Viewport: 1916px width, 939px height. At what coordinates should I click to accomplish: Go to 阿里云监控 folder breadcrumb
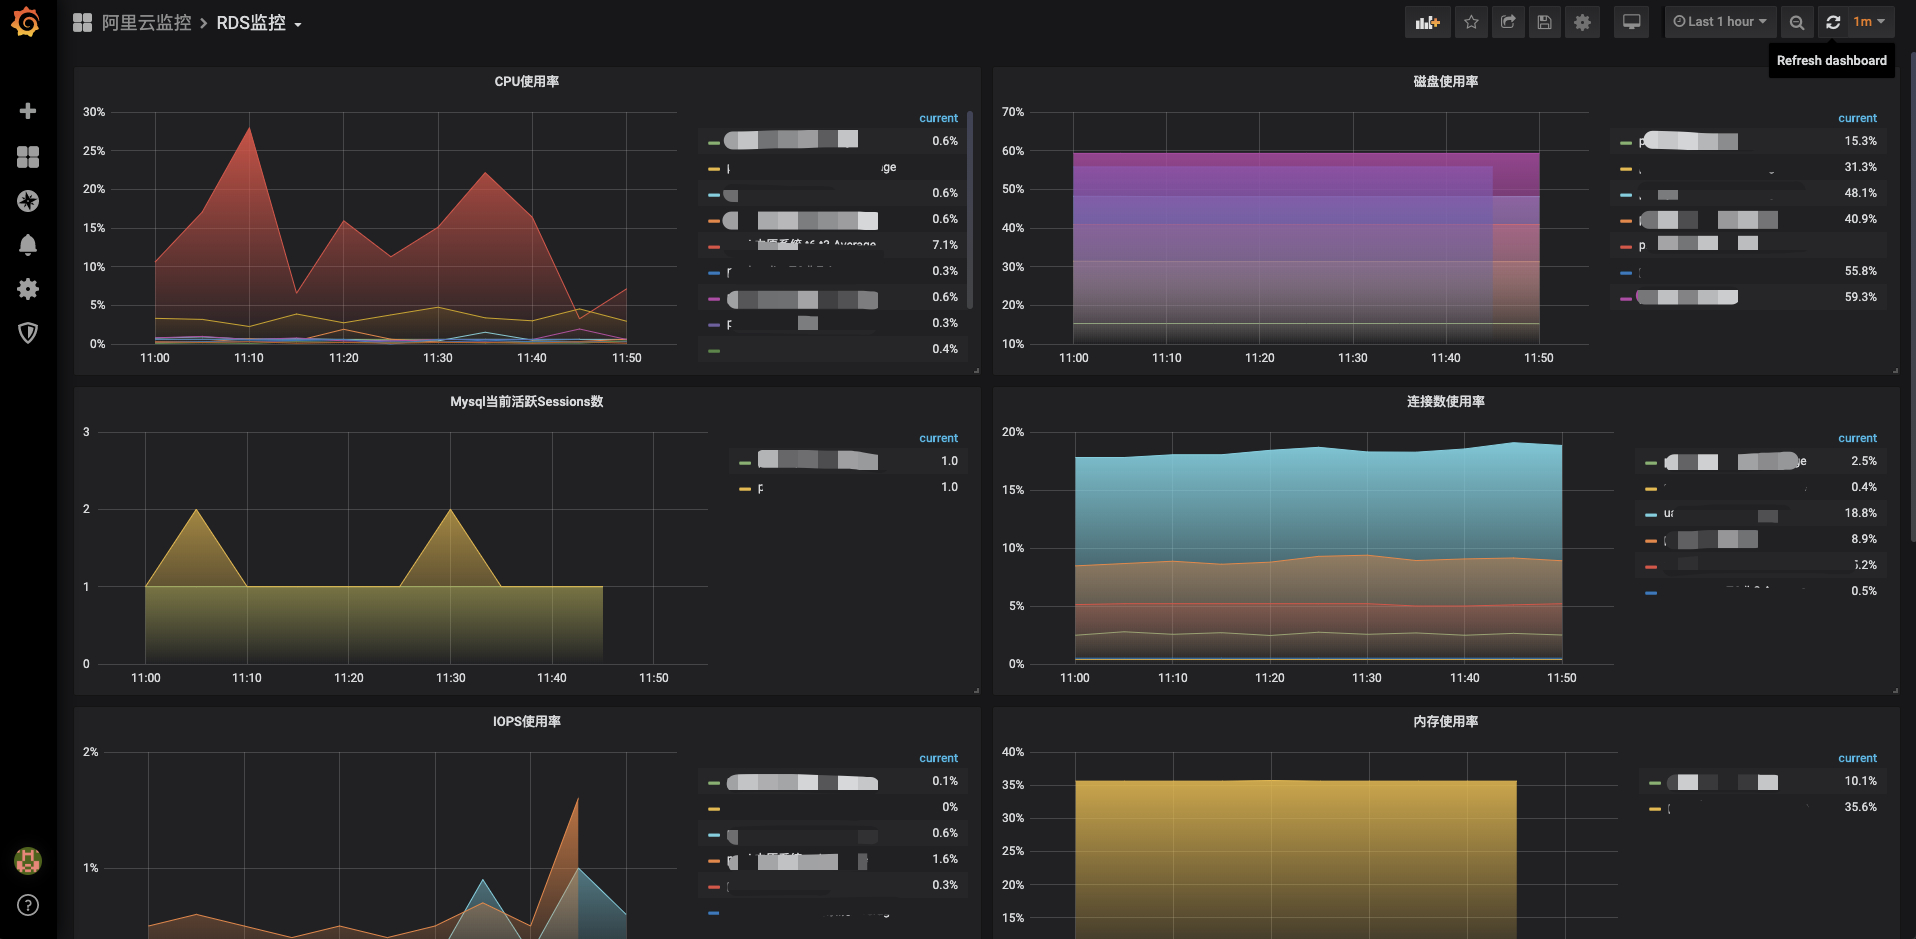(146, 22)
